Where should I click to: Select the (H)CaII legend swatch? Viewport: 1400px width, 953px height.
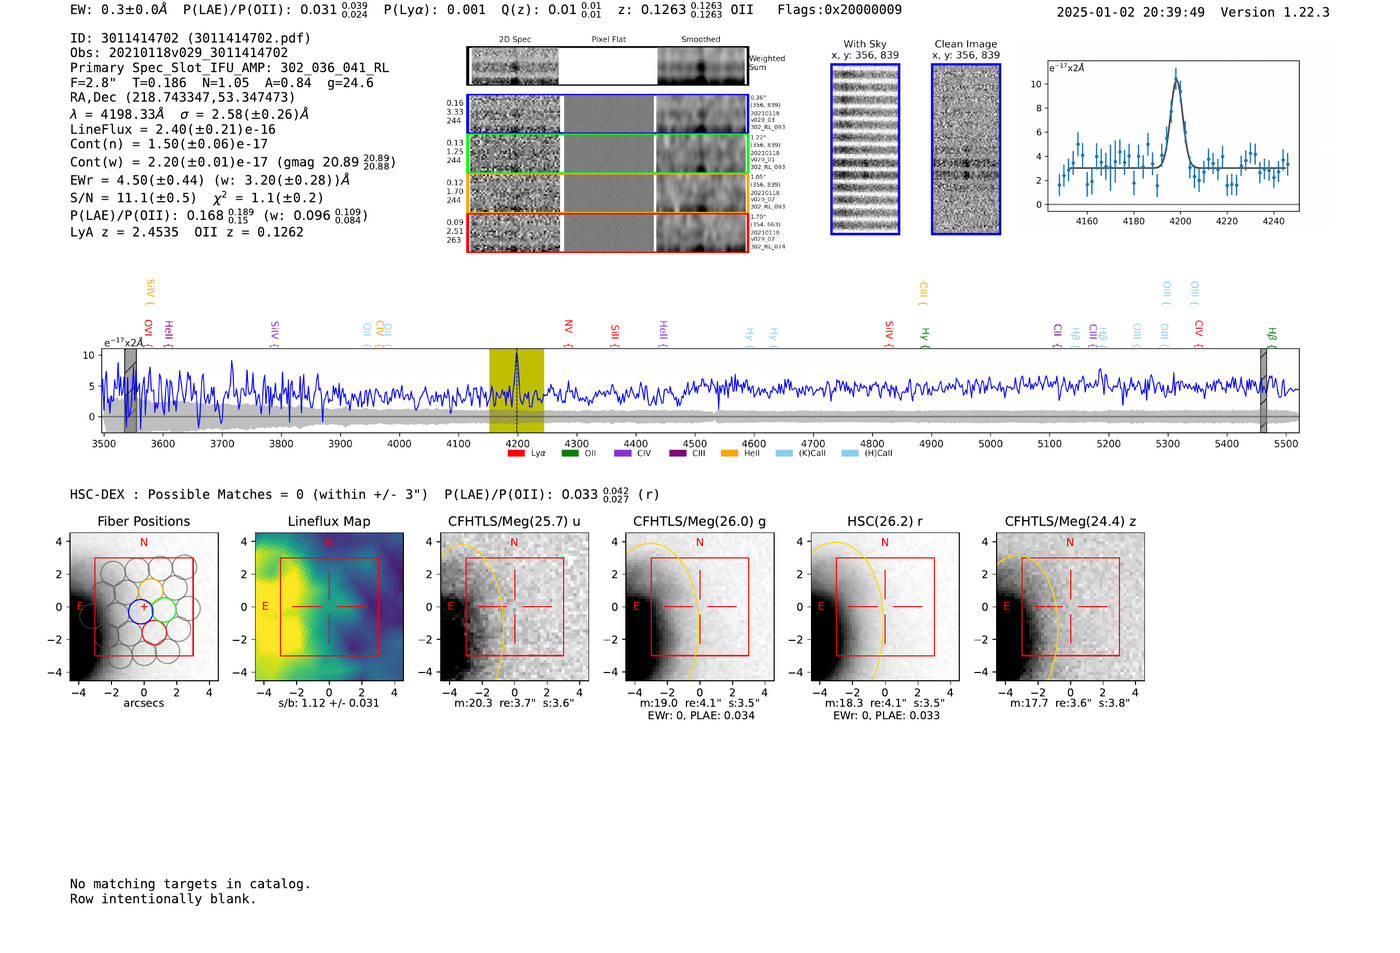850,453
